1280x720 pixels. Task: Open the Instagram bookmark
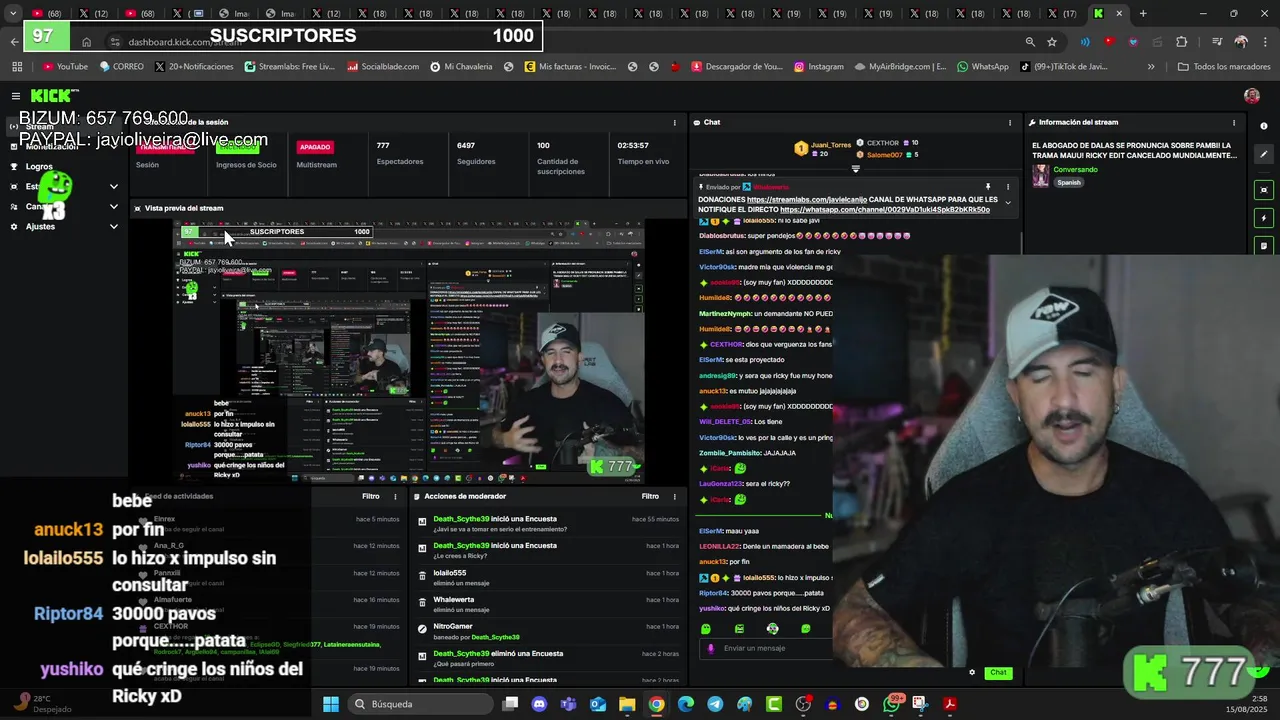pyautogui.click(x=819, y=67)
